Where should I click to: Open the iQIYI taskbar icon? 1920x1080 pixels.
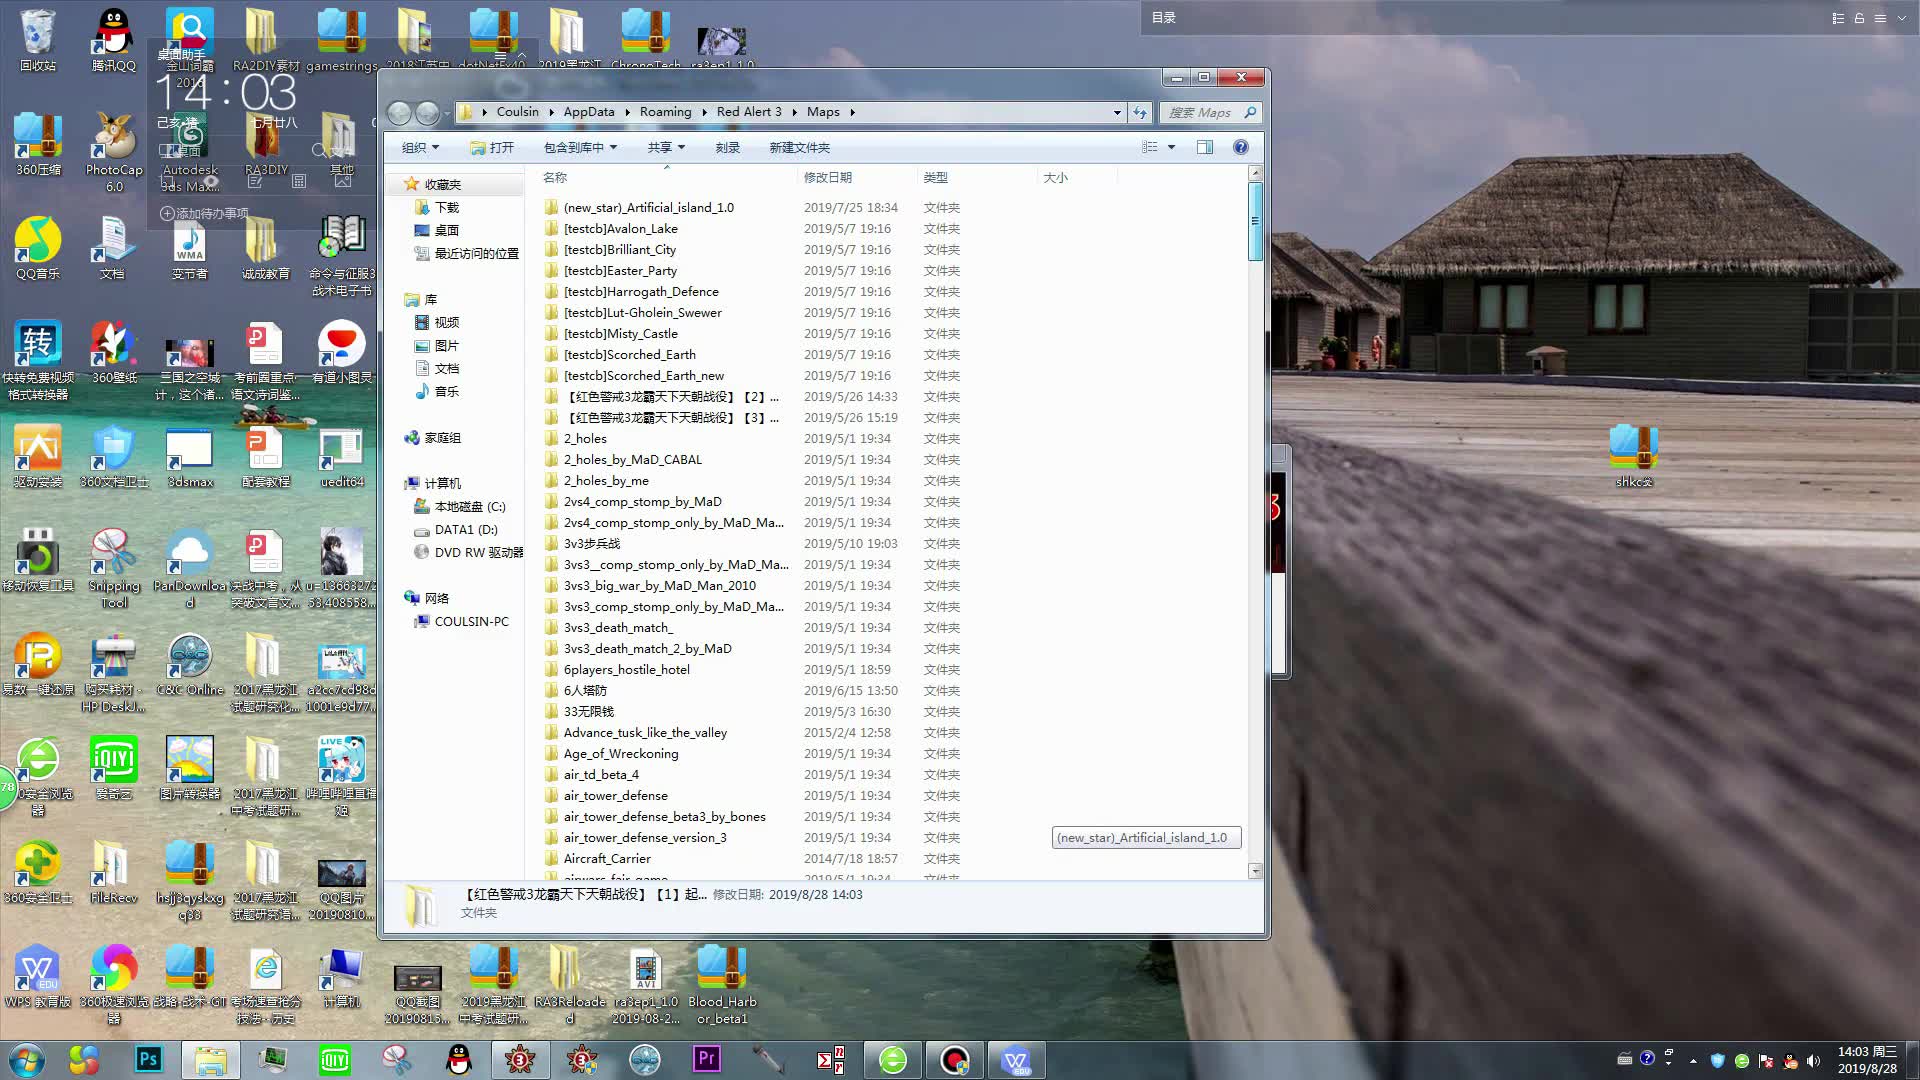coord(335,1059)
